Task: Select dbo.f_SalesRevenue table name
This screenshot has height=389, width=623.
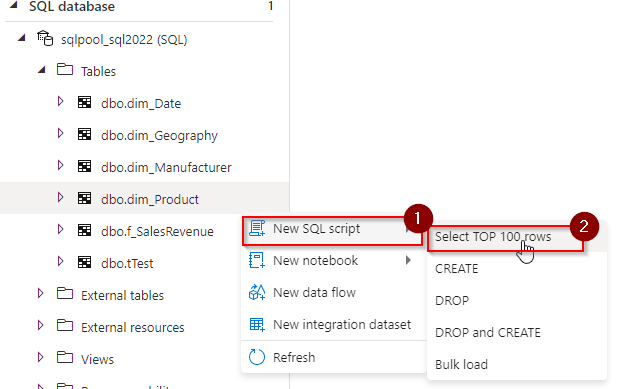Action: [x=157, y=231]
